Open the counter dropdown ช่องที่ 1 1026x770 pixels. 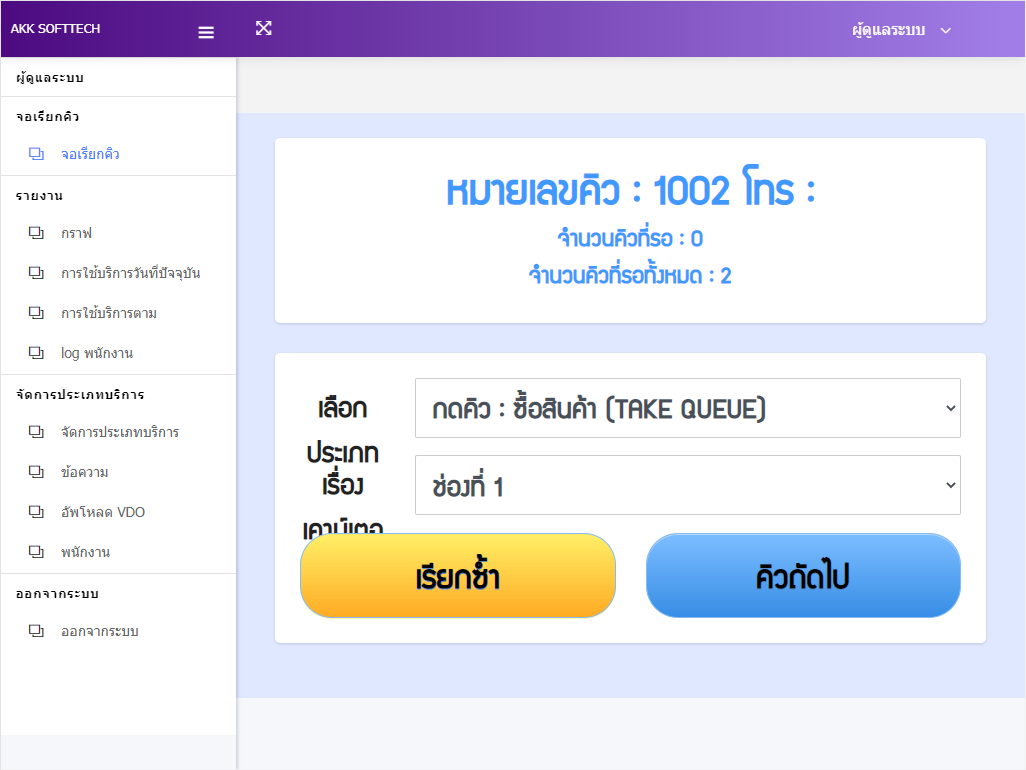tap(687, 486)
